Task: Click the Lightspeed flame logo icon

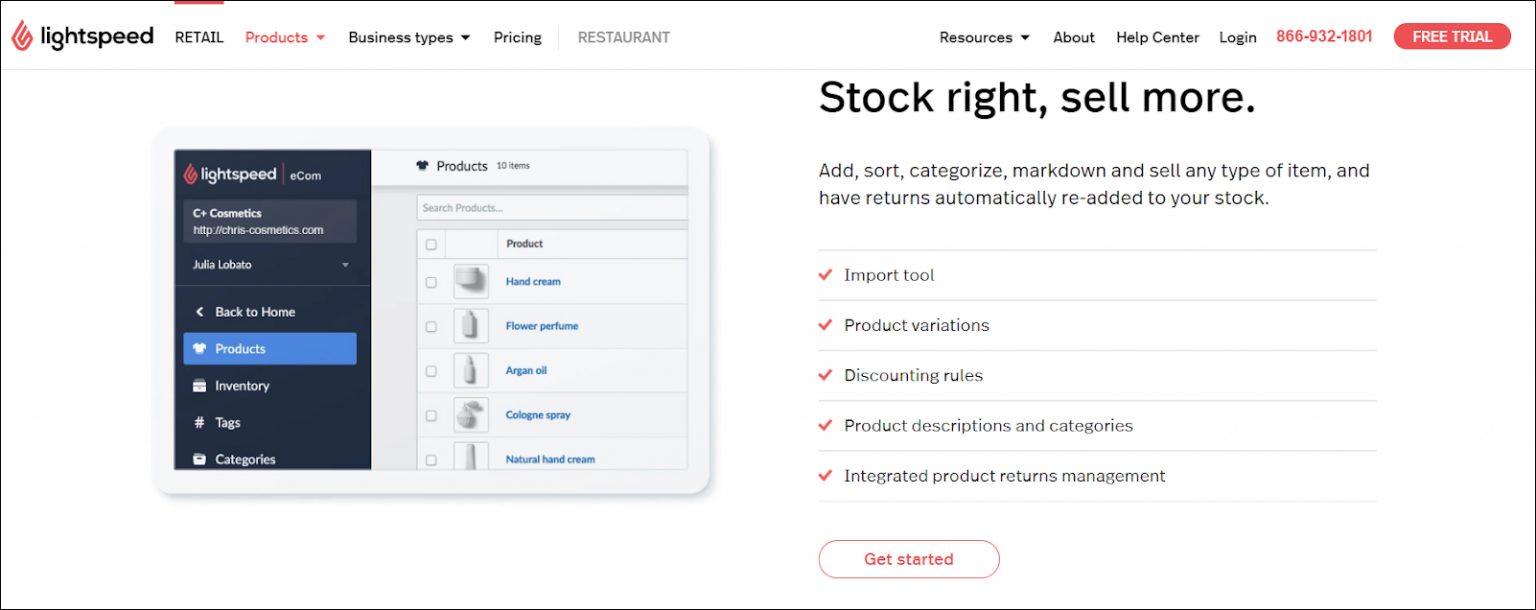Action: (22, 36)
